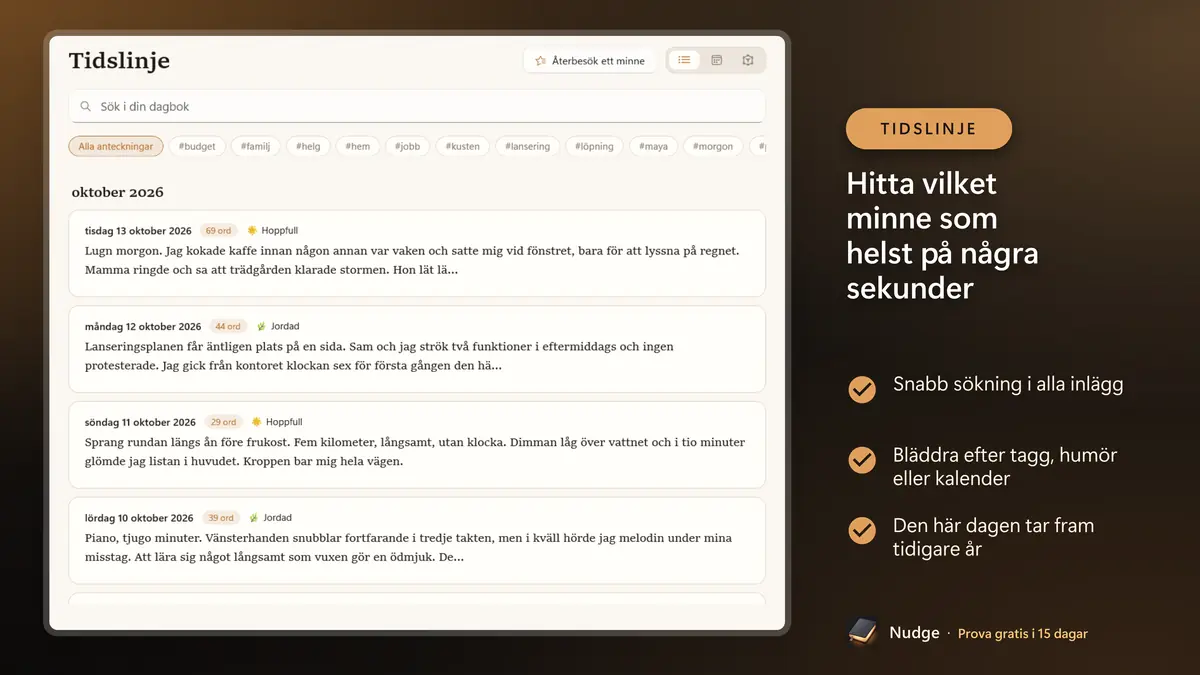Click the Tidslinje page title
Viewport: 1200px width, 675px height.
119,61
